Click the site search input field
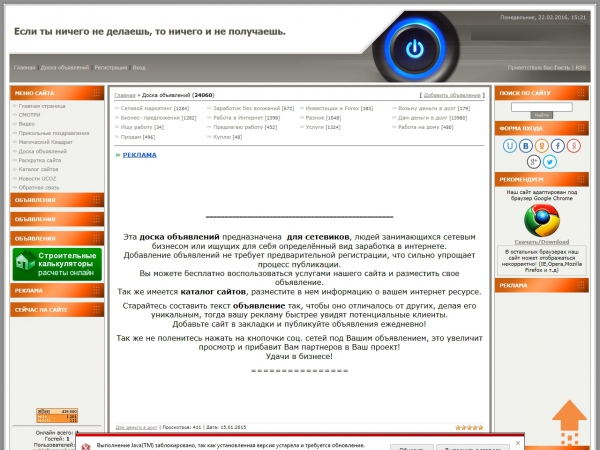The image size is (600, 450). click(541, 106)
